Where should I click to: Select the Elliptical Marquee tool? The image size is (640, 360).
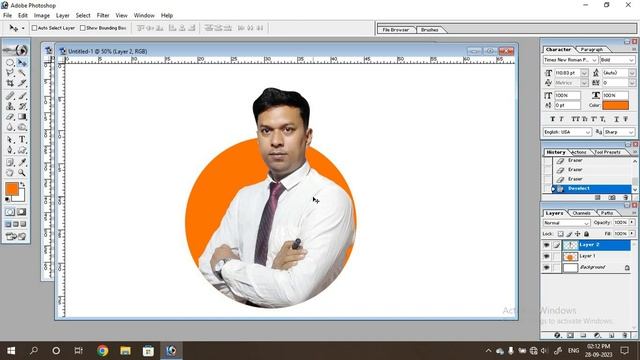pyautogui.click(x=10, y=63)
